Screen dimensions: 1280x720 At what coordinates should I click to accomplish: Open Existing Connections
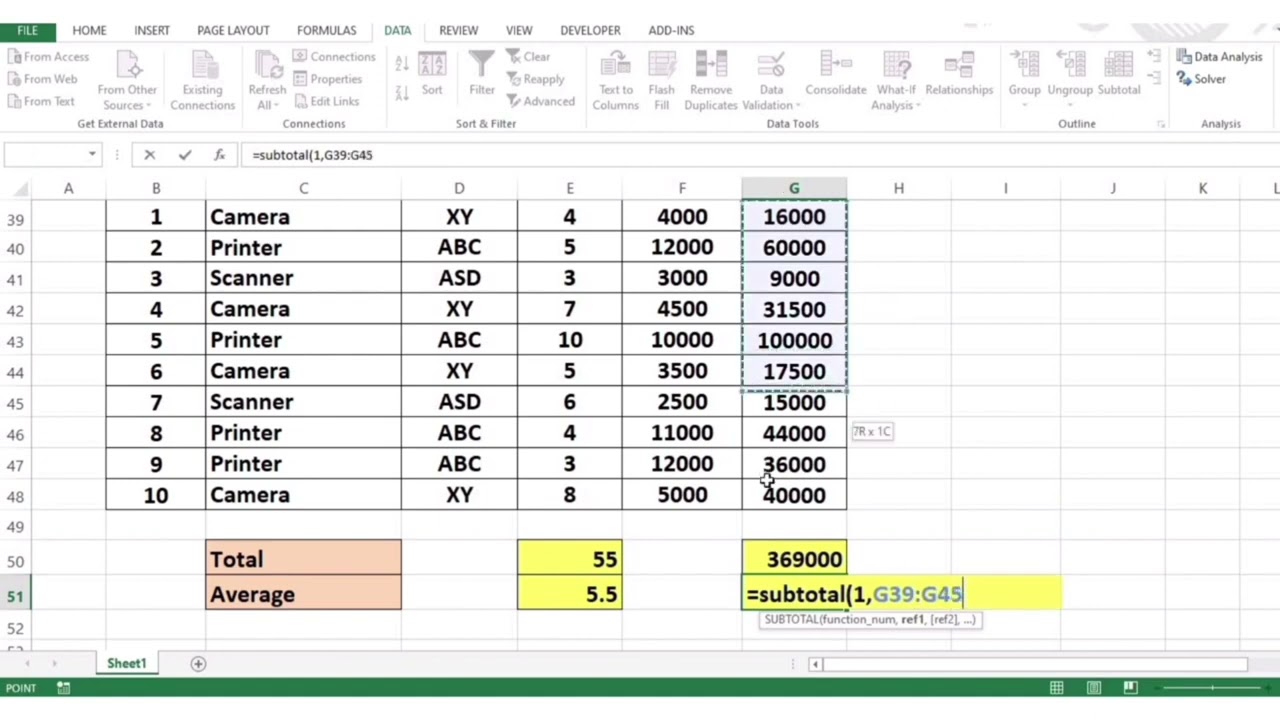point(202,81)
